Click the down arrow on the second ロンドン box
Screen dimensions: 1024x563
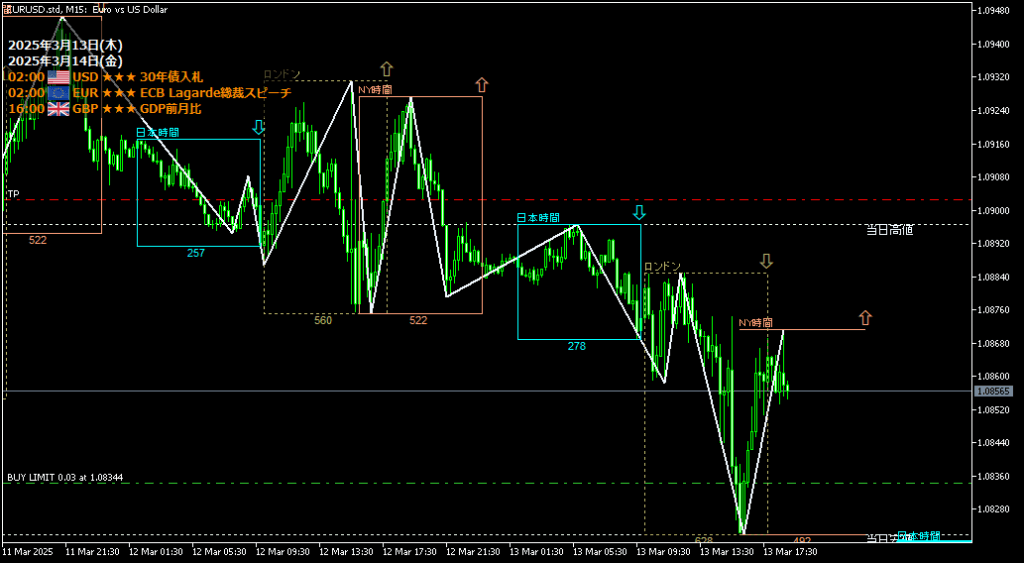tap(766, 261)
